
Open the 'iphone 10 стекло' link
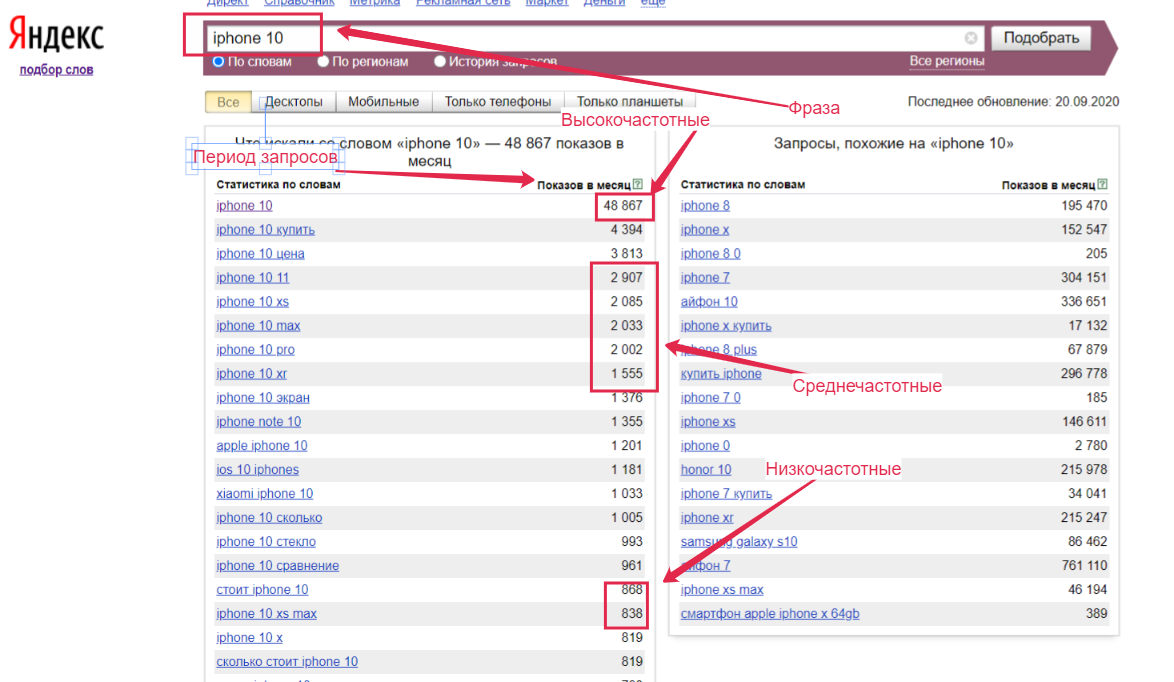pyautogui.click(x=266, y=541)
